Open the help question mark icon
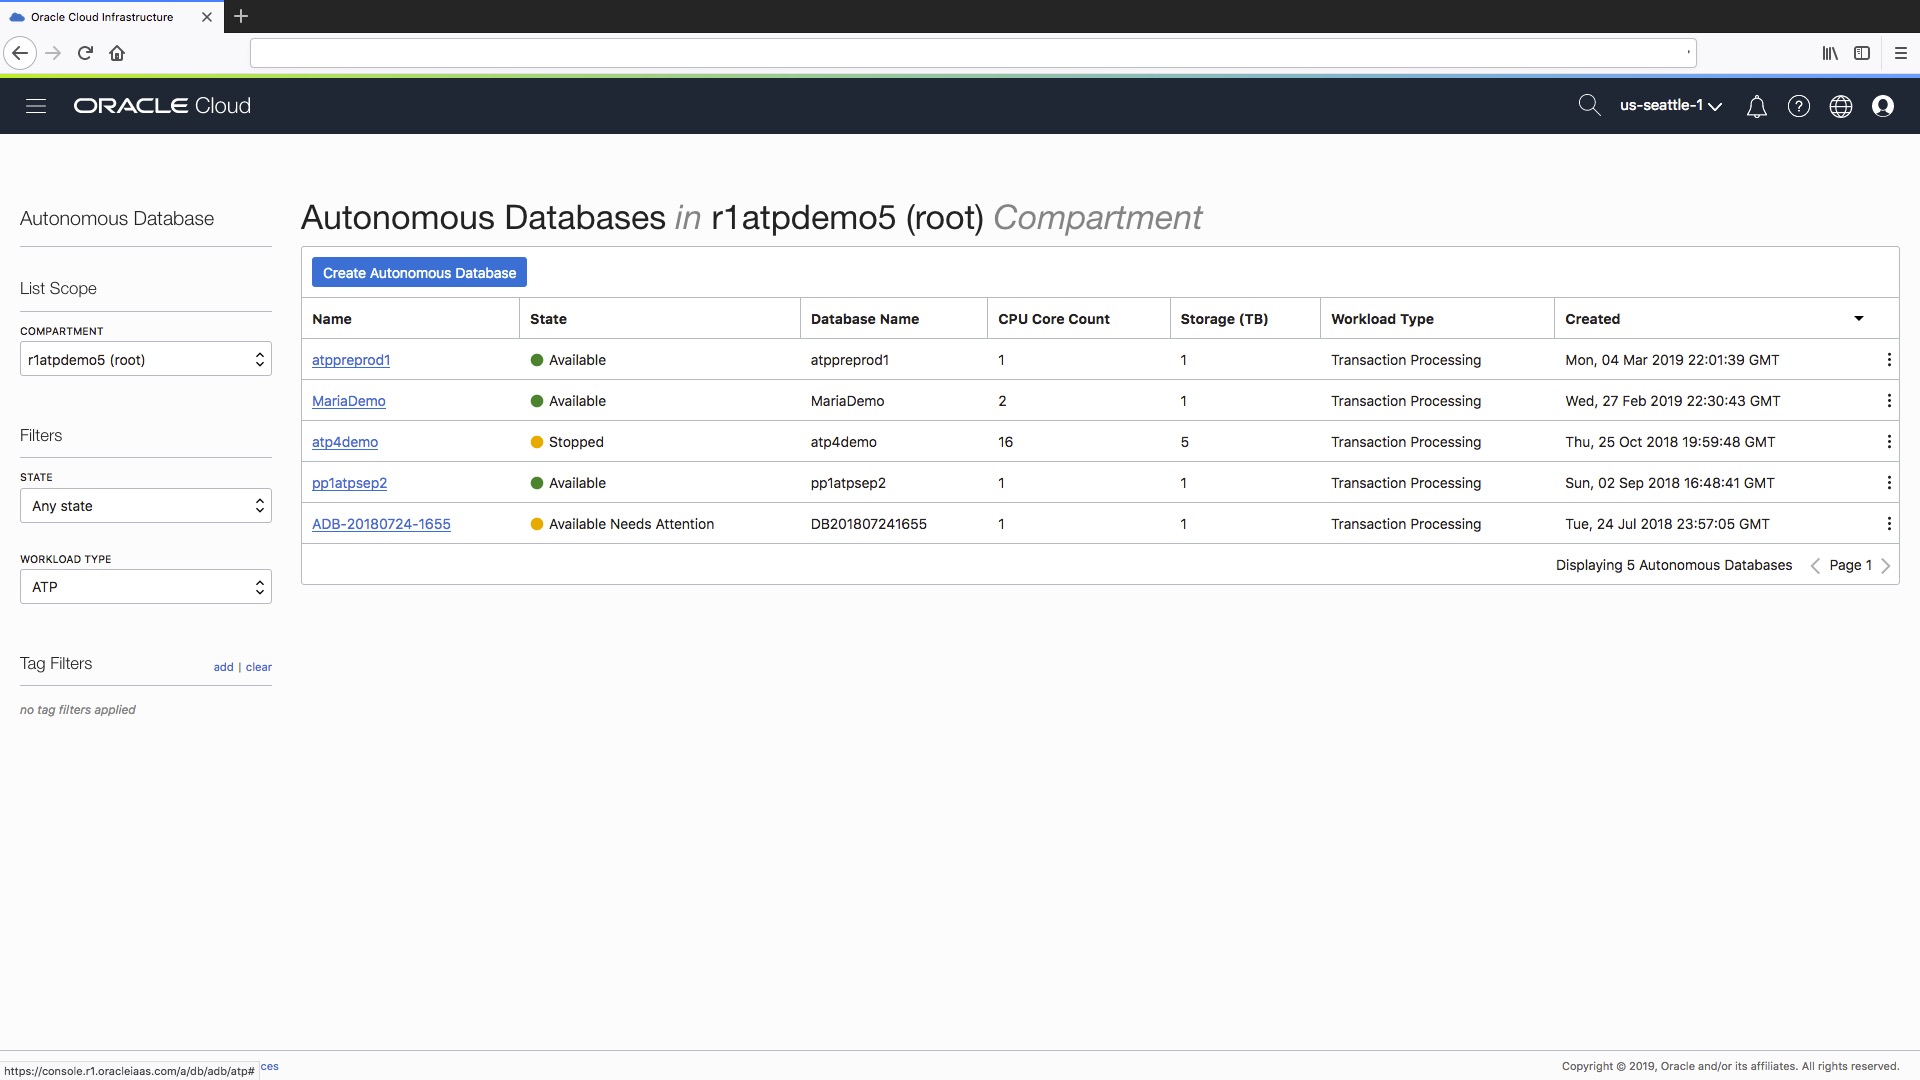 pos(1798,106)
